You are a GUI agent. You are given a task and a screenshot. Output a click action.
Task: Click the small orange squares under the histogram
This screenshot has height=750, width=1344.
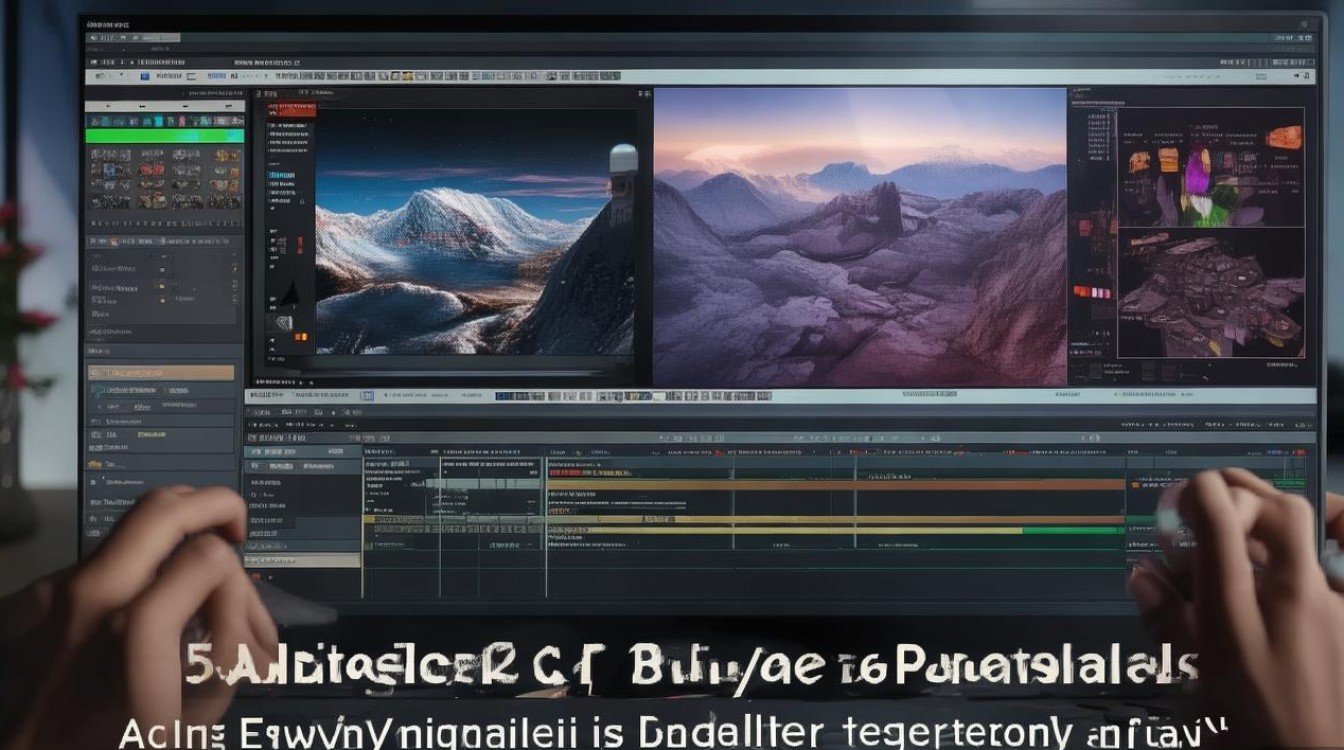[x=299, y=335]
